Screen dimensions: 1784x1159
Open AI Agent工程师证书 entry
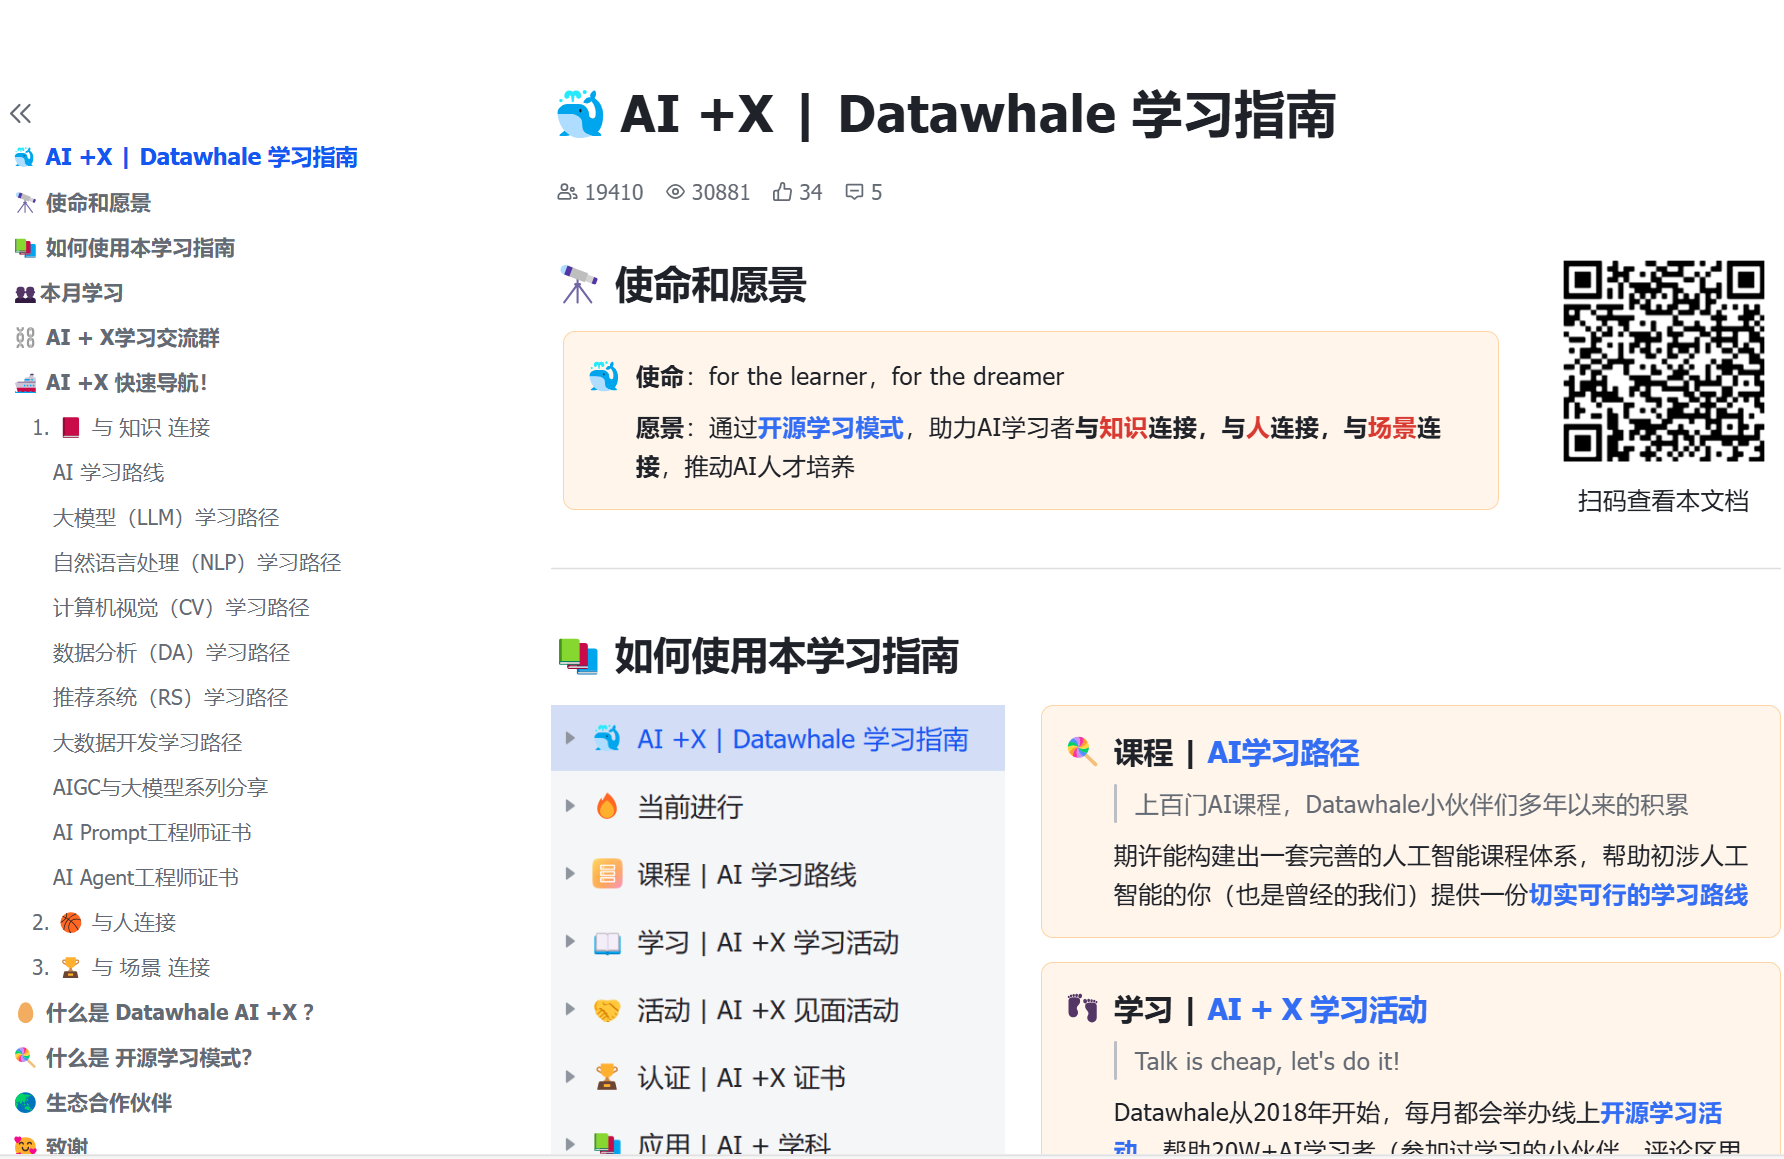146,878
